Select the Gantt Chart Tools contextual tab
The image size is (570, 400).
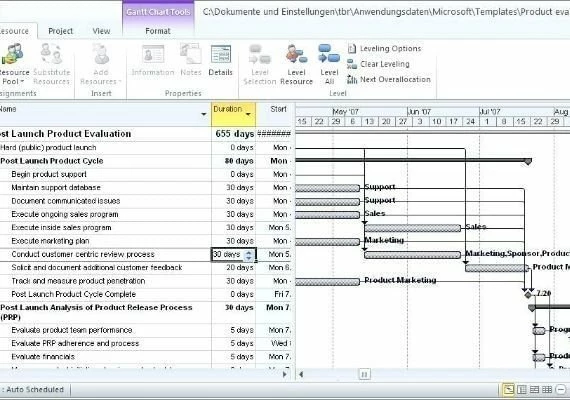[158, 12]
